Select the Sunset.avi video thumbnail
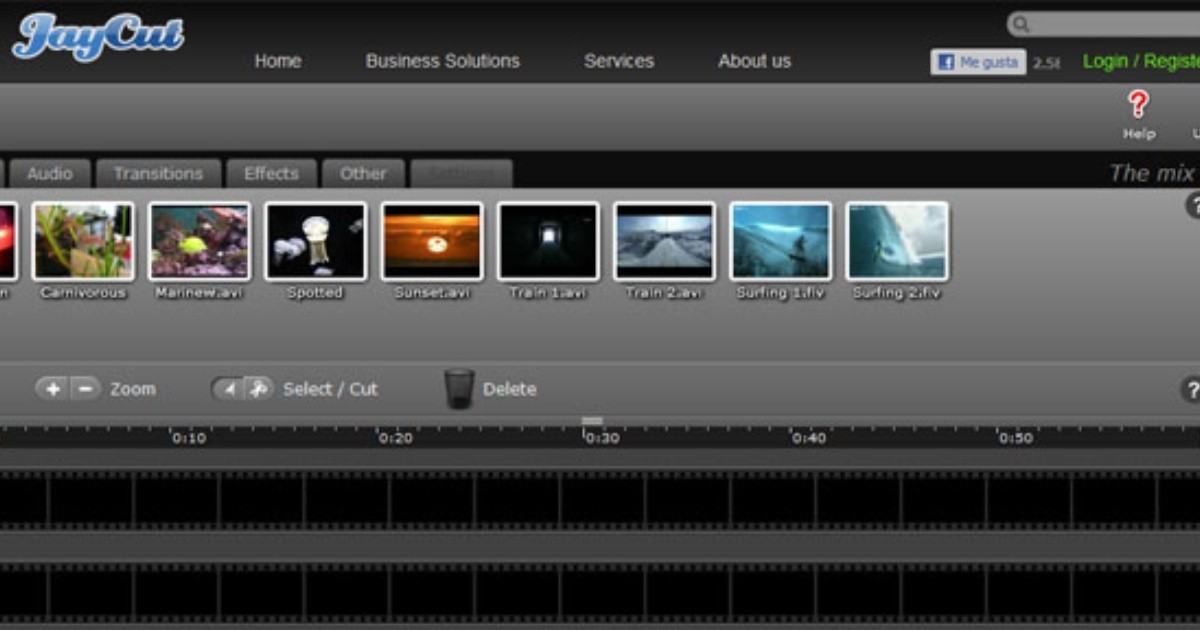 (432, 241)
